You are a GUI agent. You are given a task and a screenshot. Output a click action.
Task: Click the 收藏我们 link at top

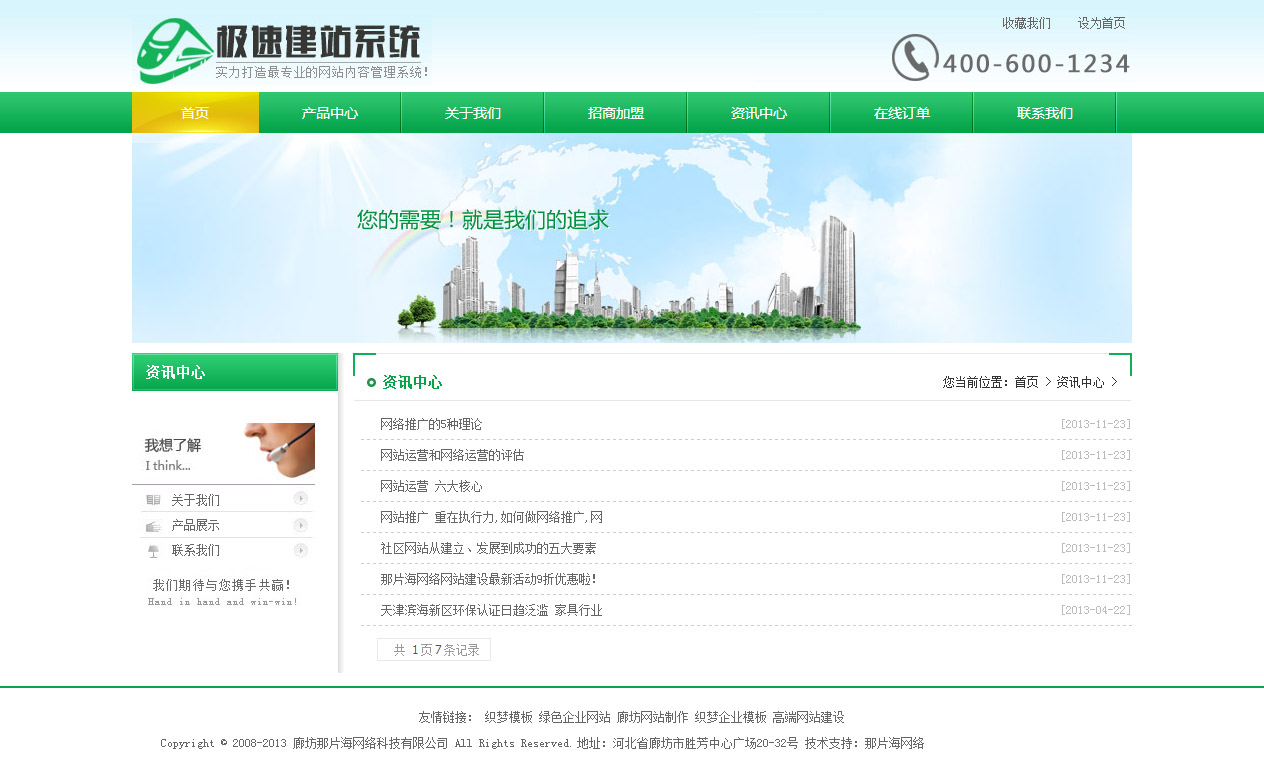[x=1026, y=23]
